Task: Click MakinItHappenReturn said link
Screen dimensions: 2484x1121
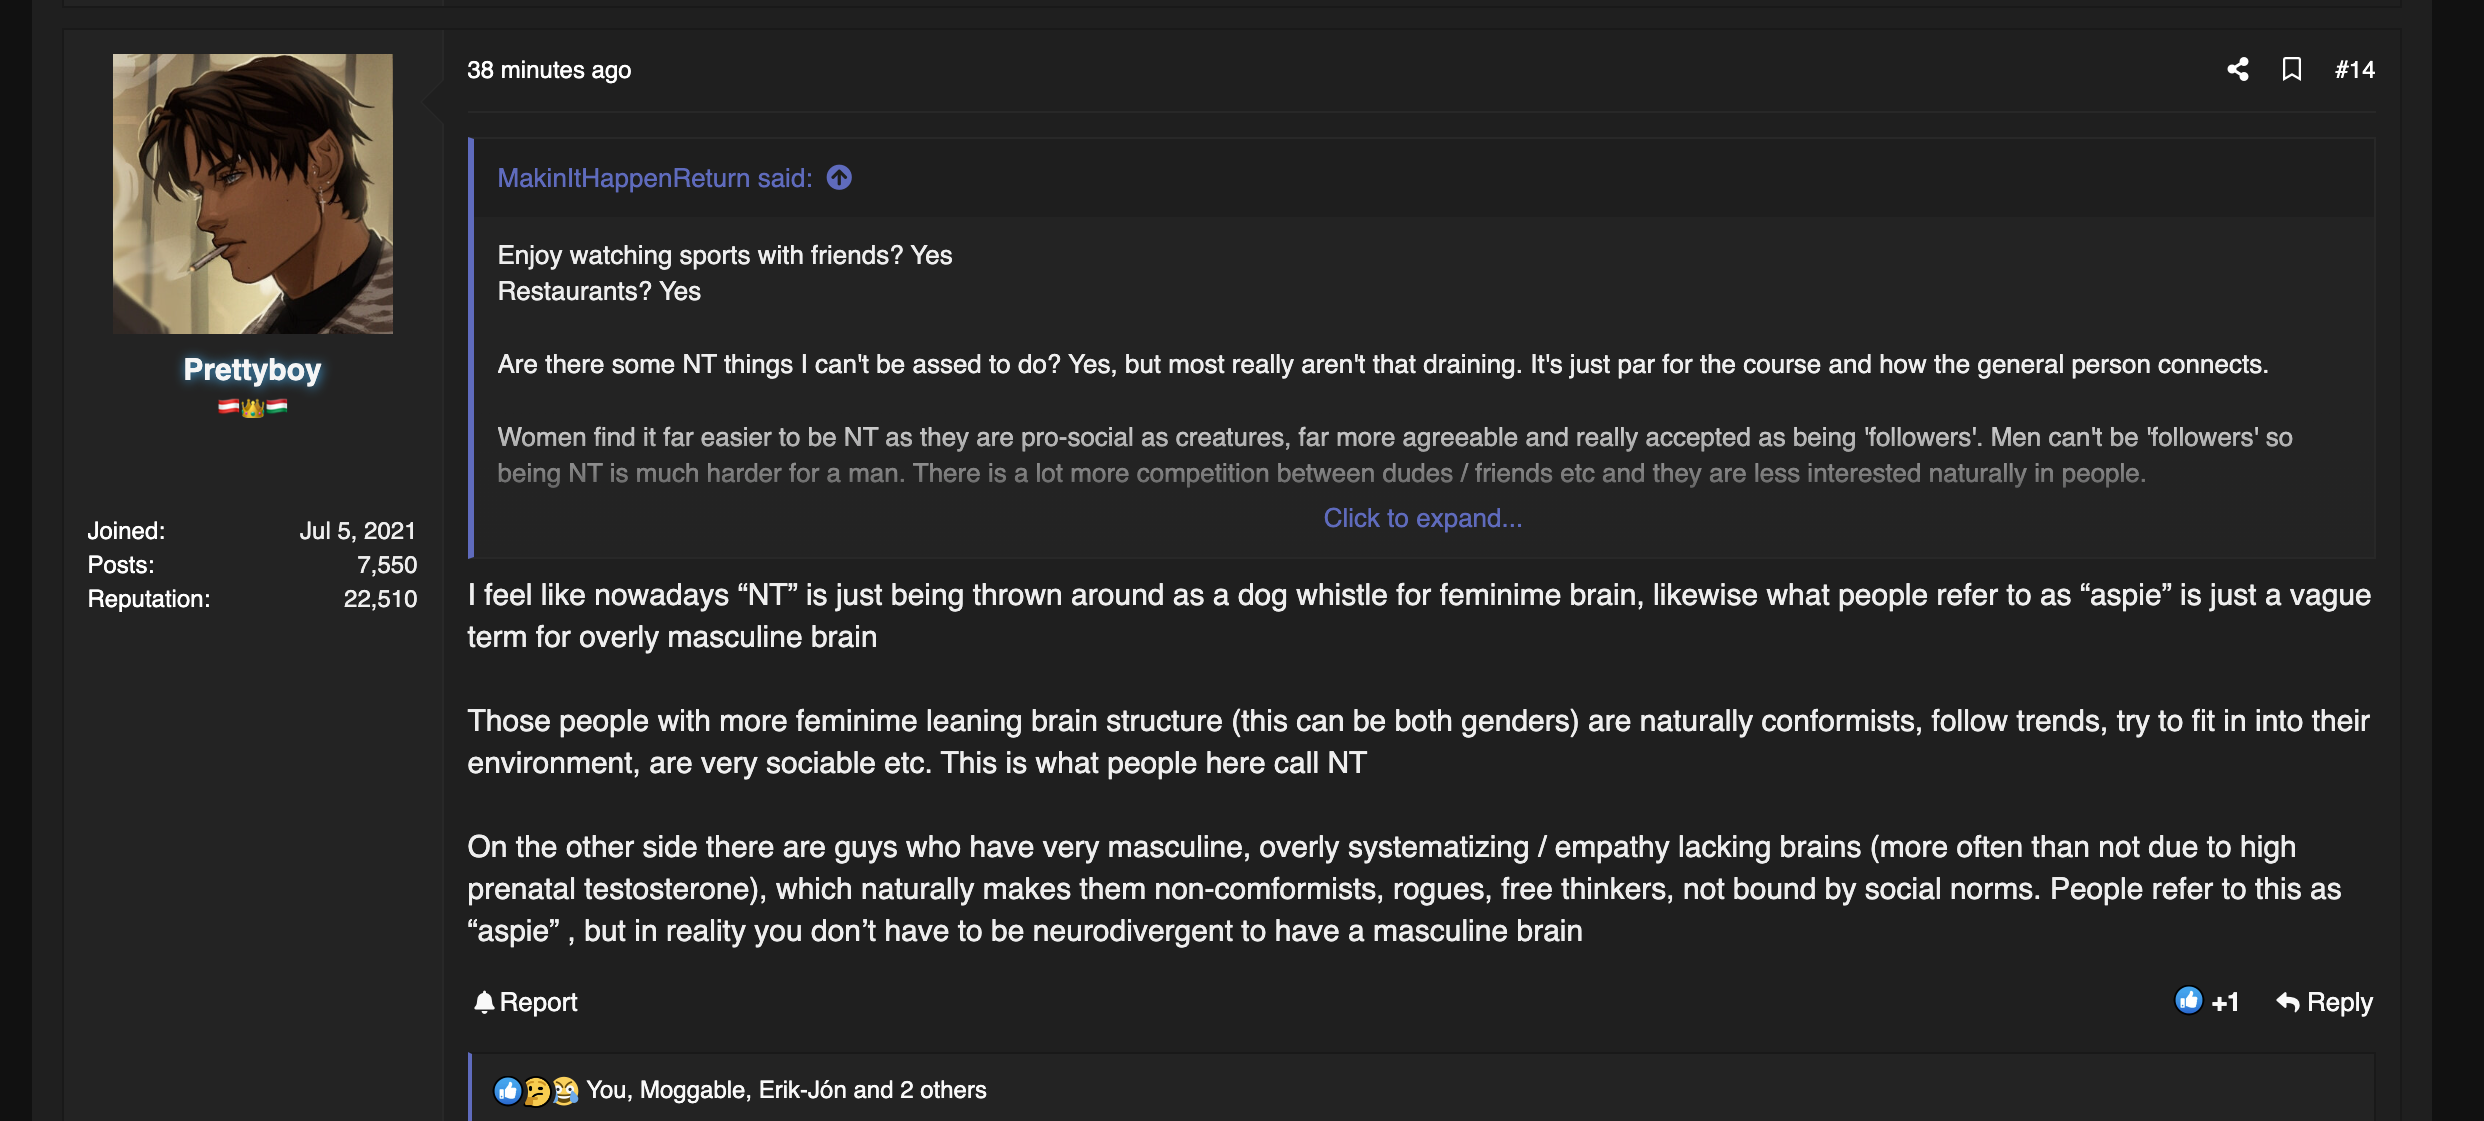Action: 654,178
